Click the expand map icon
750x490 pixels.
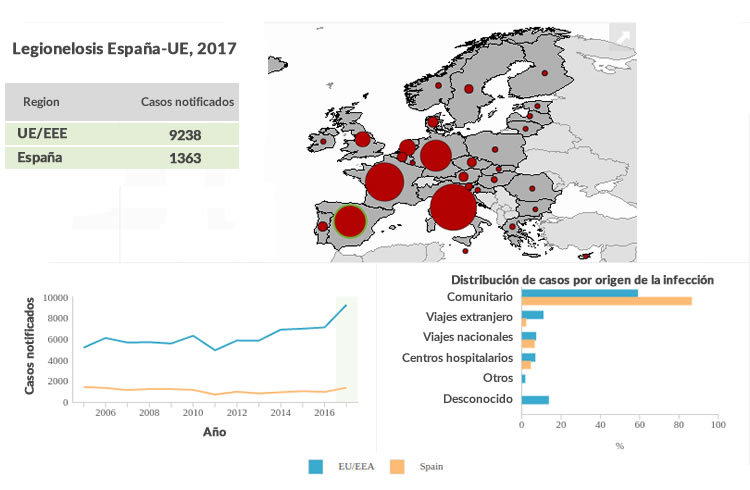click(x=622, y=38)
